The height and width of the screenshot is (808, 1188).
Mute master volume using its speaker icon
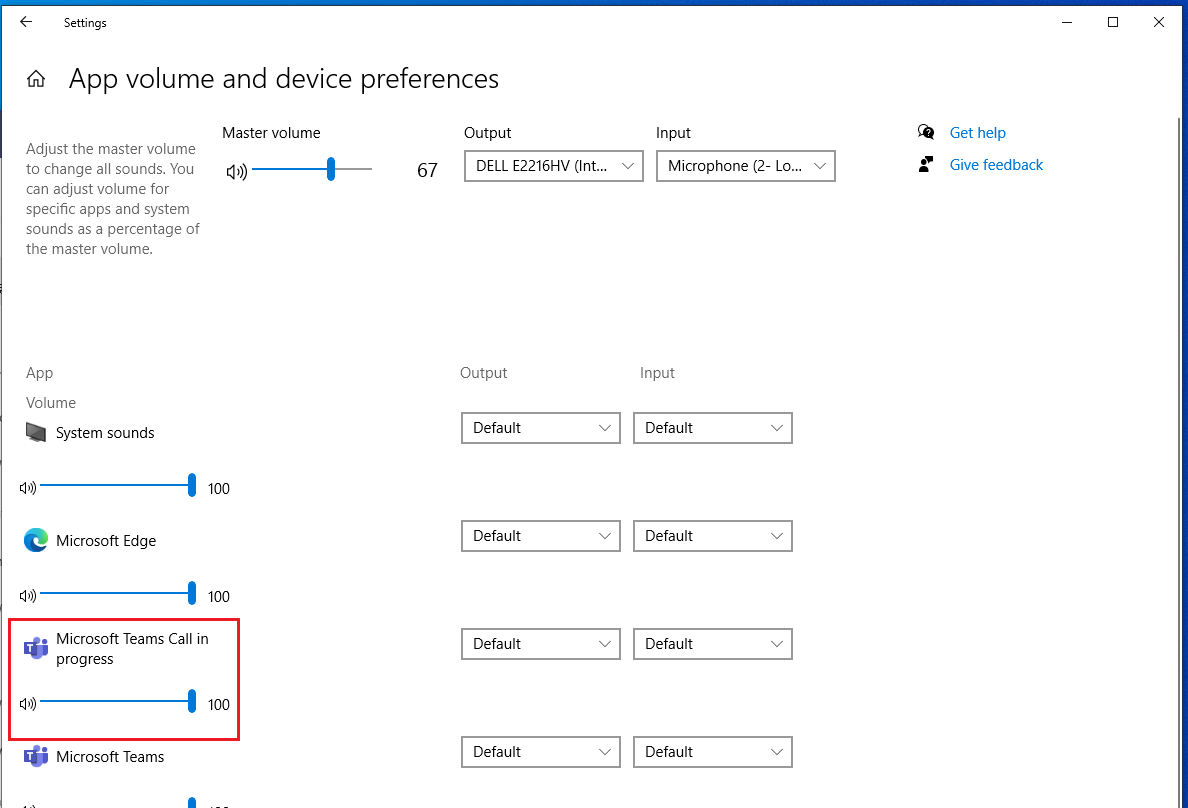[x=236, y=172]
